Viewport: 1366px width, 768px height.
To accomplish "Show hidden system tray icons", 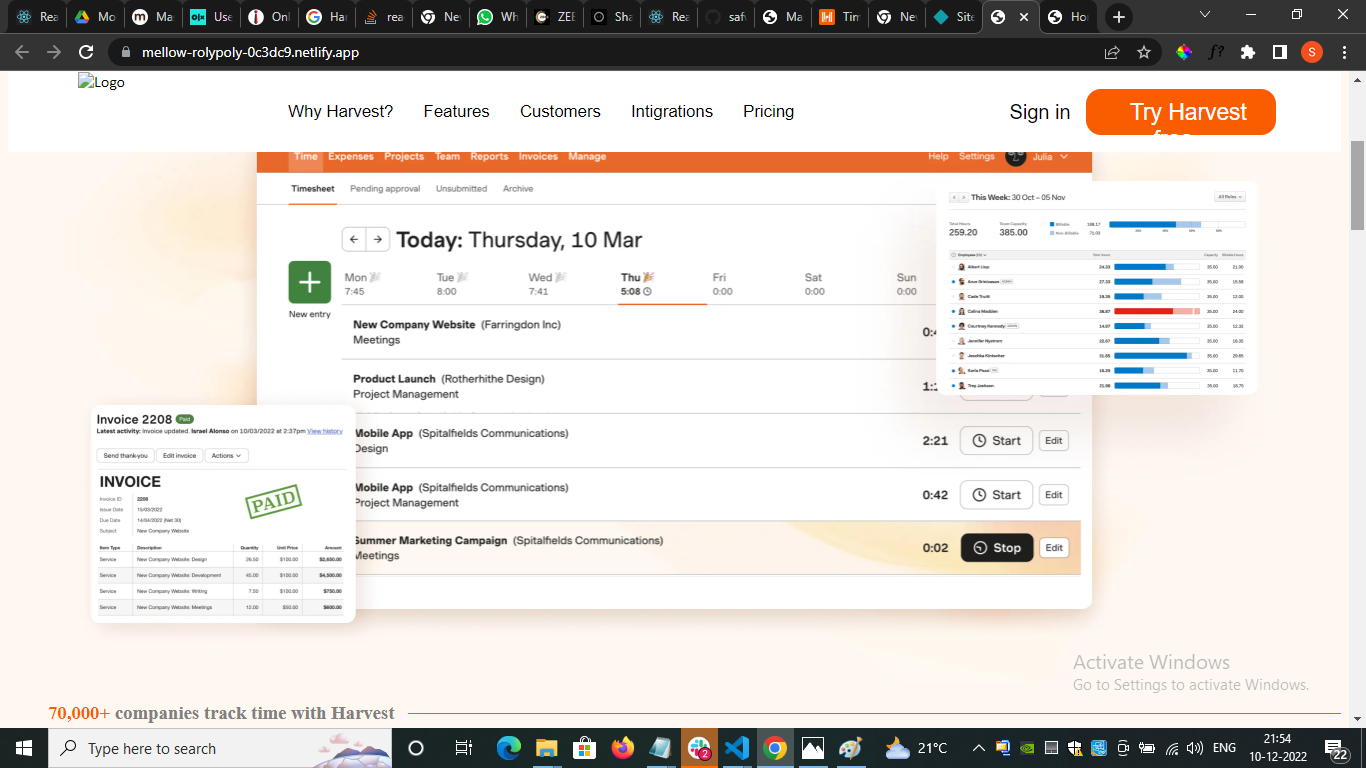I will point(978,748).
